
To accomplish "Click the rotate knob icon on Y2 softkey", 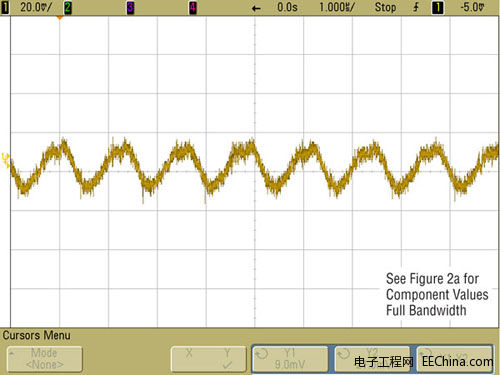I will coord(343,353).
